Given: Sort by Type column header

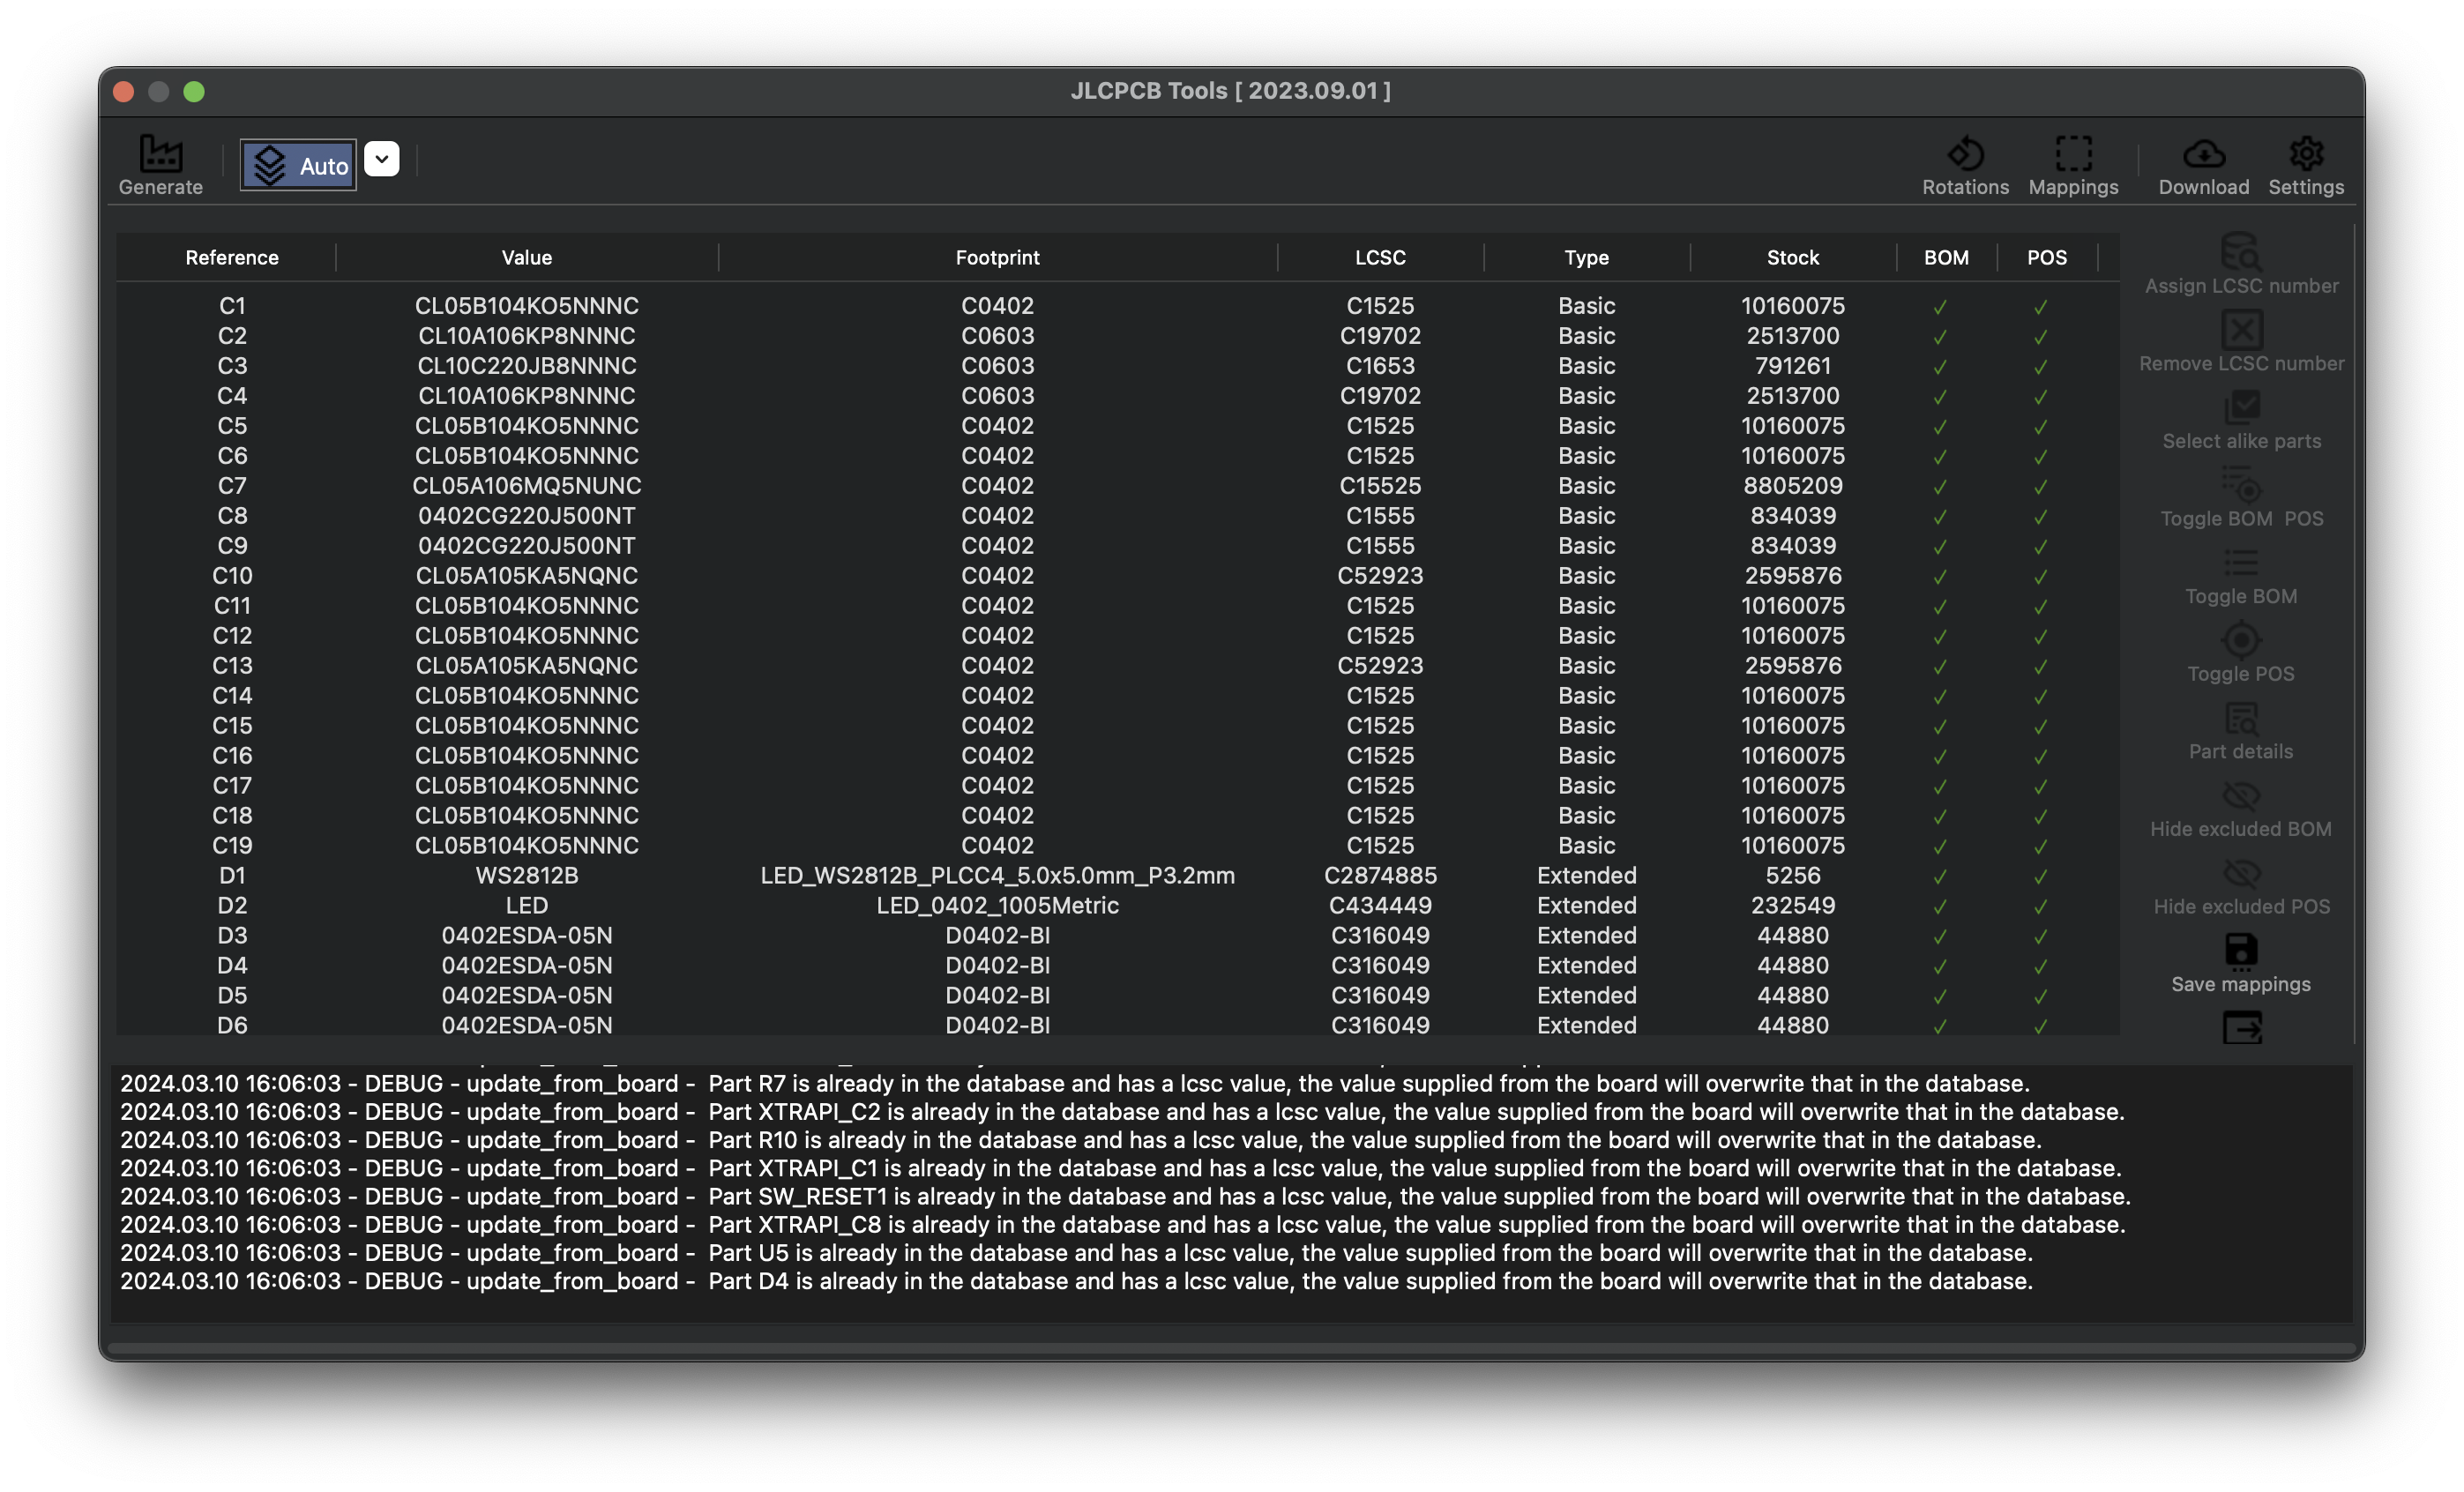Looking at the screenshot, I should tap(1586, 257).
